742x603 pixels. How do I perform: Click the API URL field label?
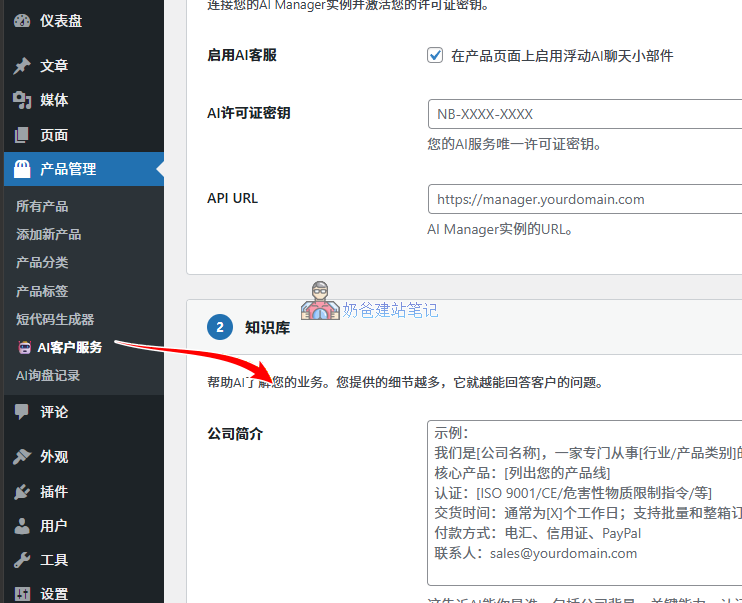232,198
